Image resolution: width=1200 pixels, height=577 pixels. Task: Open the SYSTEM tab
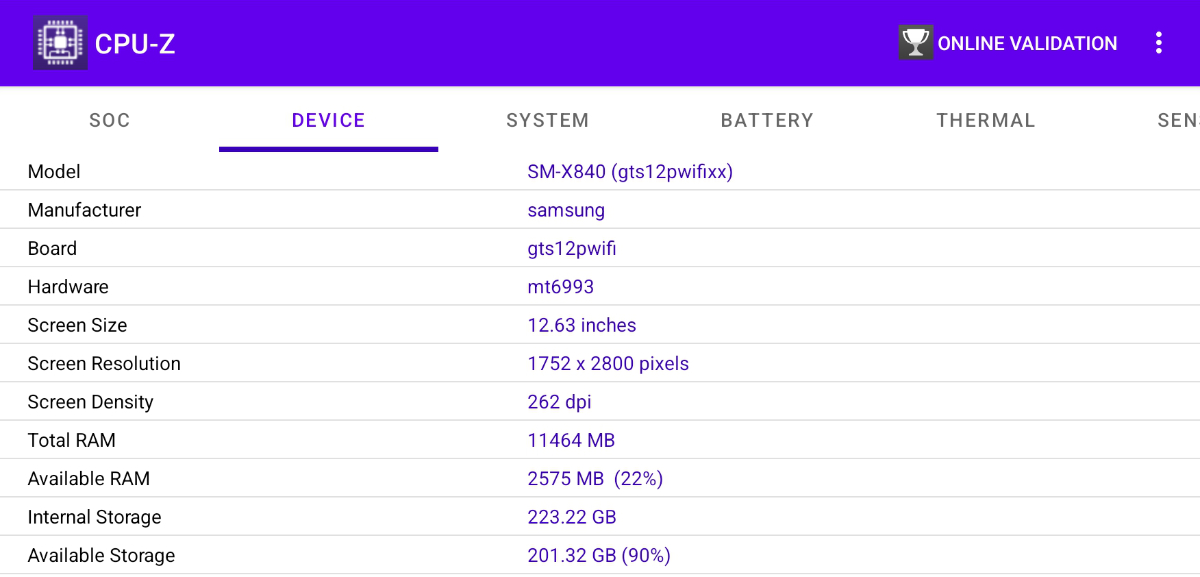(x=548, y=120)
